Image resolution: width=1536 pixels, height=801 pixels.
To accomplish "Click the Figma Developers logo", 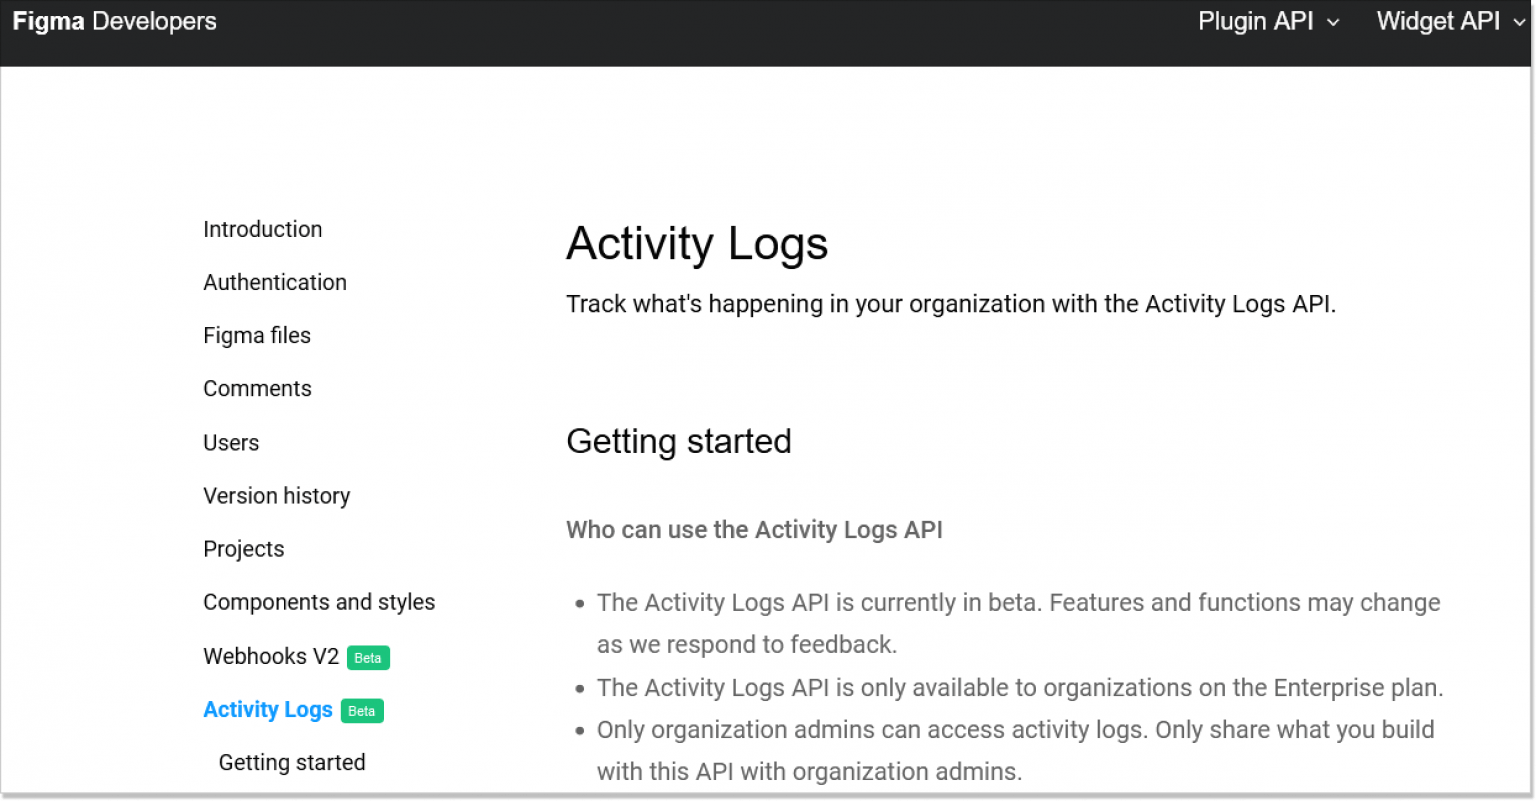I will point(114,22).
